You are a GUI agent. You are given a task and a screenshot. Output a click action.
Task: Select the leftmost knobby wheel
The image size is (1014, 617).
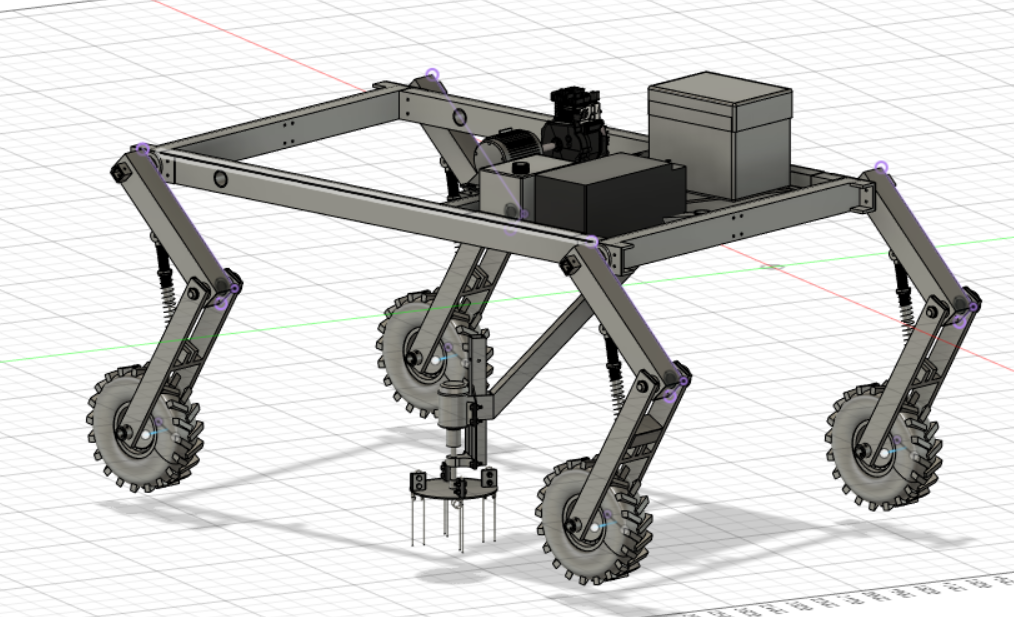point(144,429)
